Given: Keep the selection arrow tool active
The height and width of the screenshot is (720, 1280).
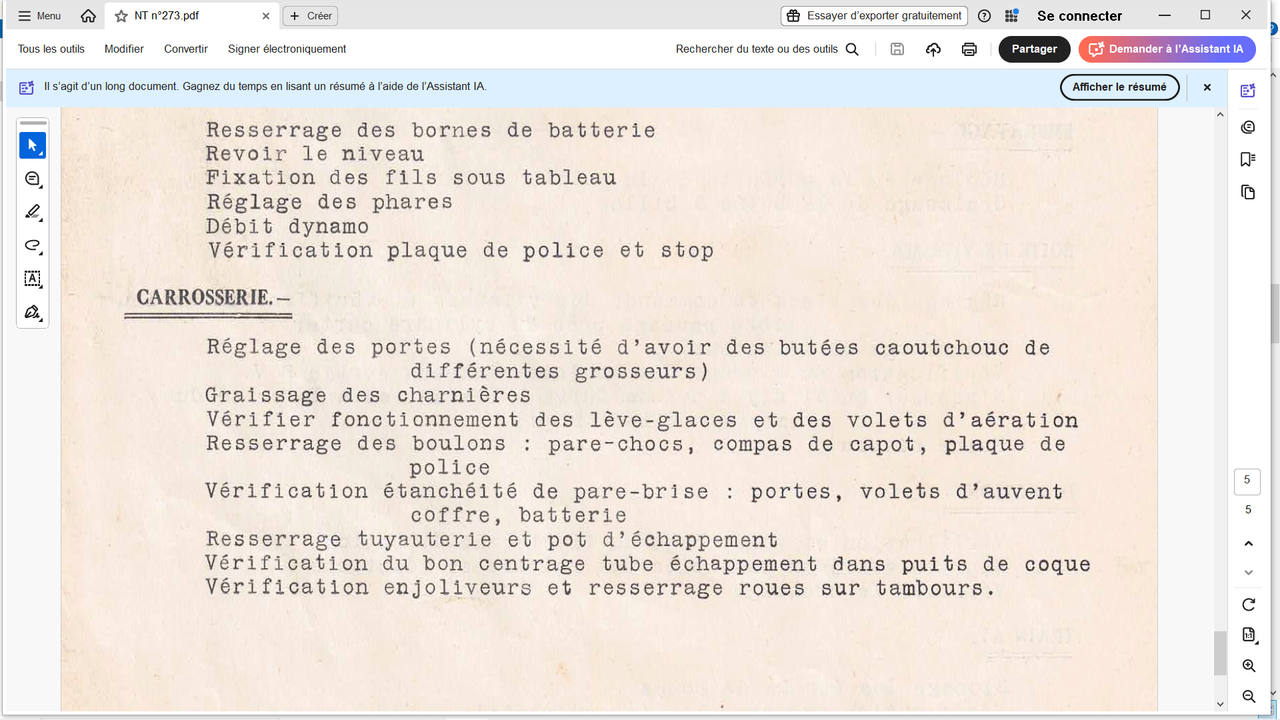Looking at the screenshot, I should click(x=33, y=145).
